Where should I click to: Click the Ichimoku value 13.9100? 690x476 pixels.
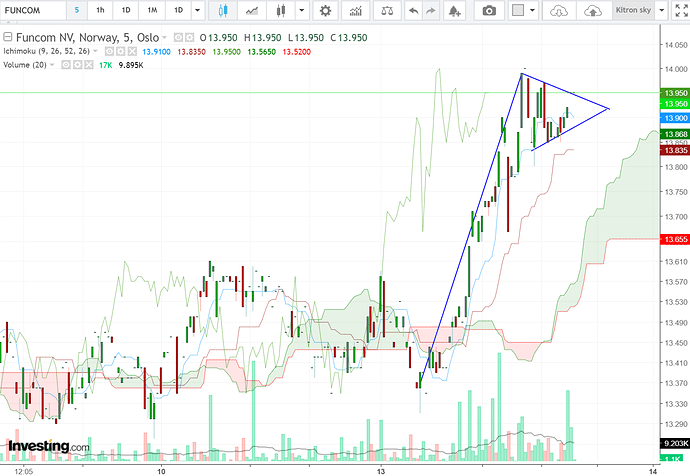click(x=156, y=51)
